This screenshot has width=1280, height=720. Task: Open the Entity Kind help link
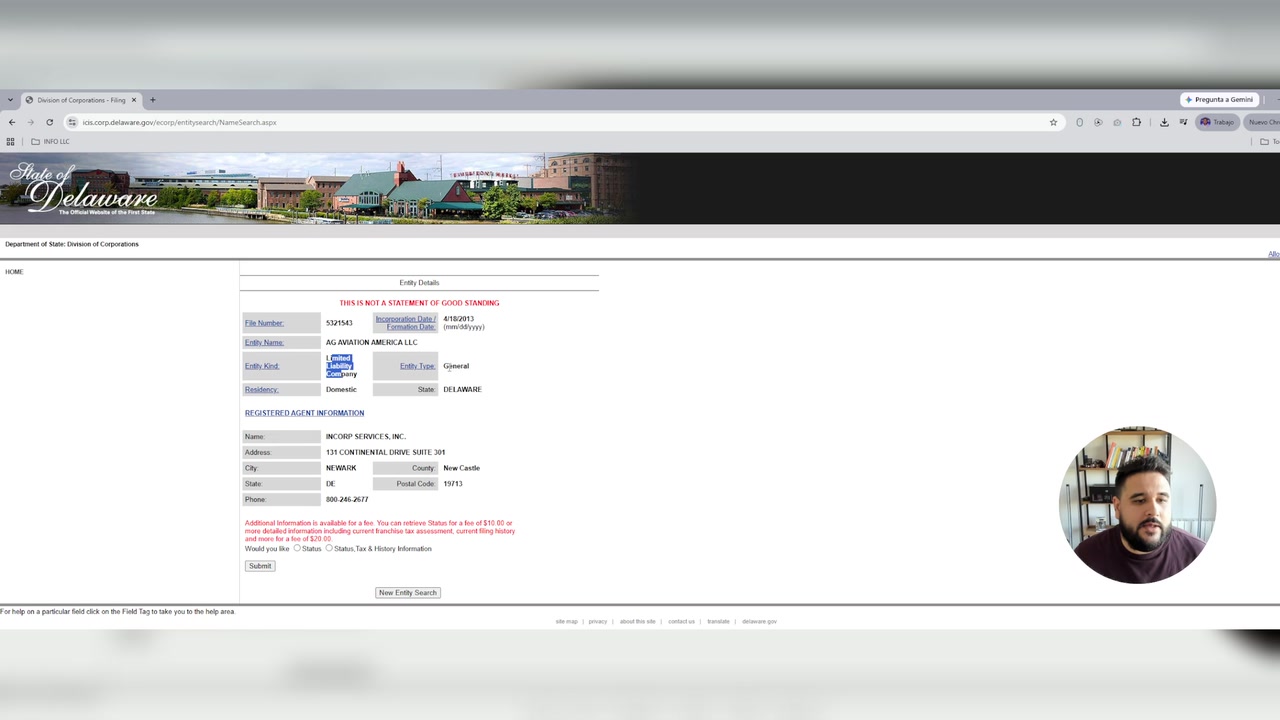(262, 366)
